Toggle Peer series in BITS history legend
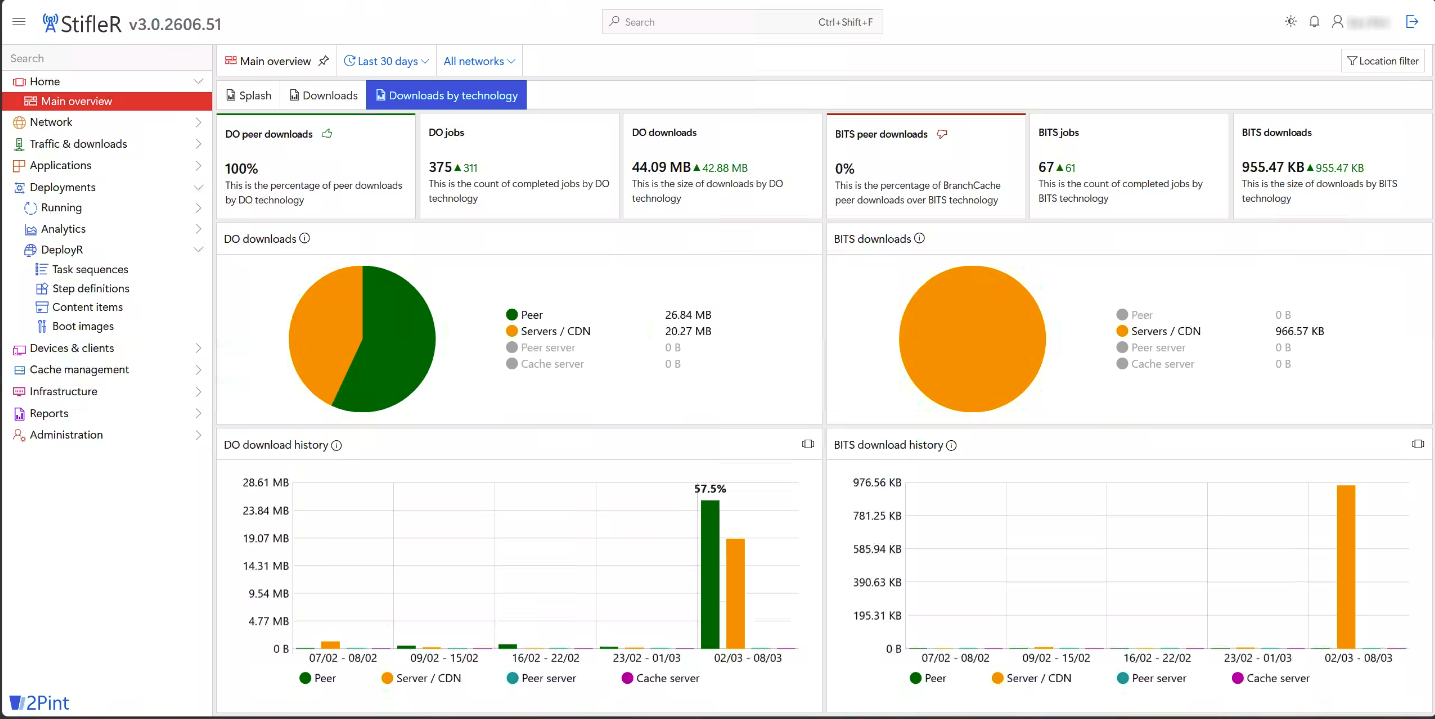The height and width of the screenshot is (719, 1435). (927, 678)
